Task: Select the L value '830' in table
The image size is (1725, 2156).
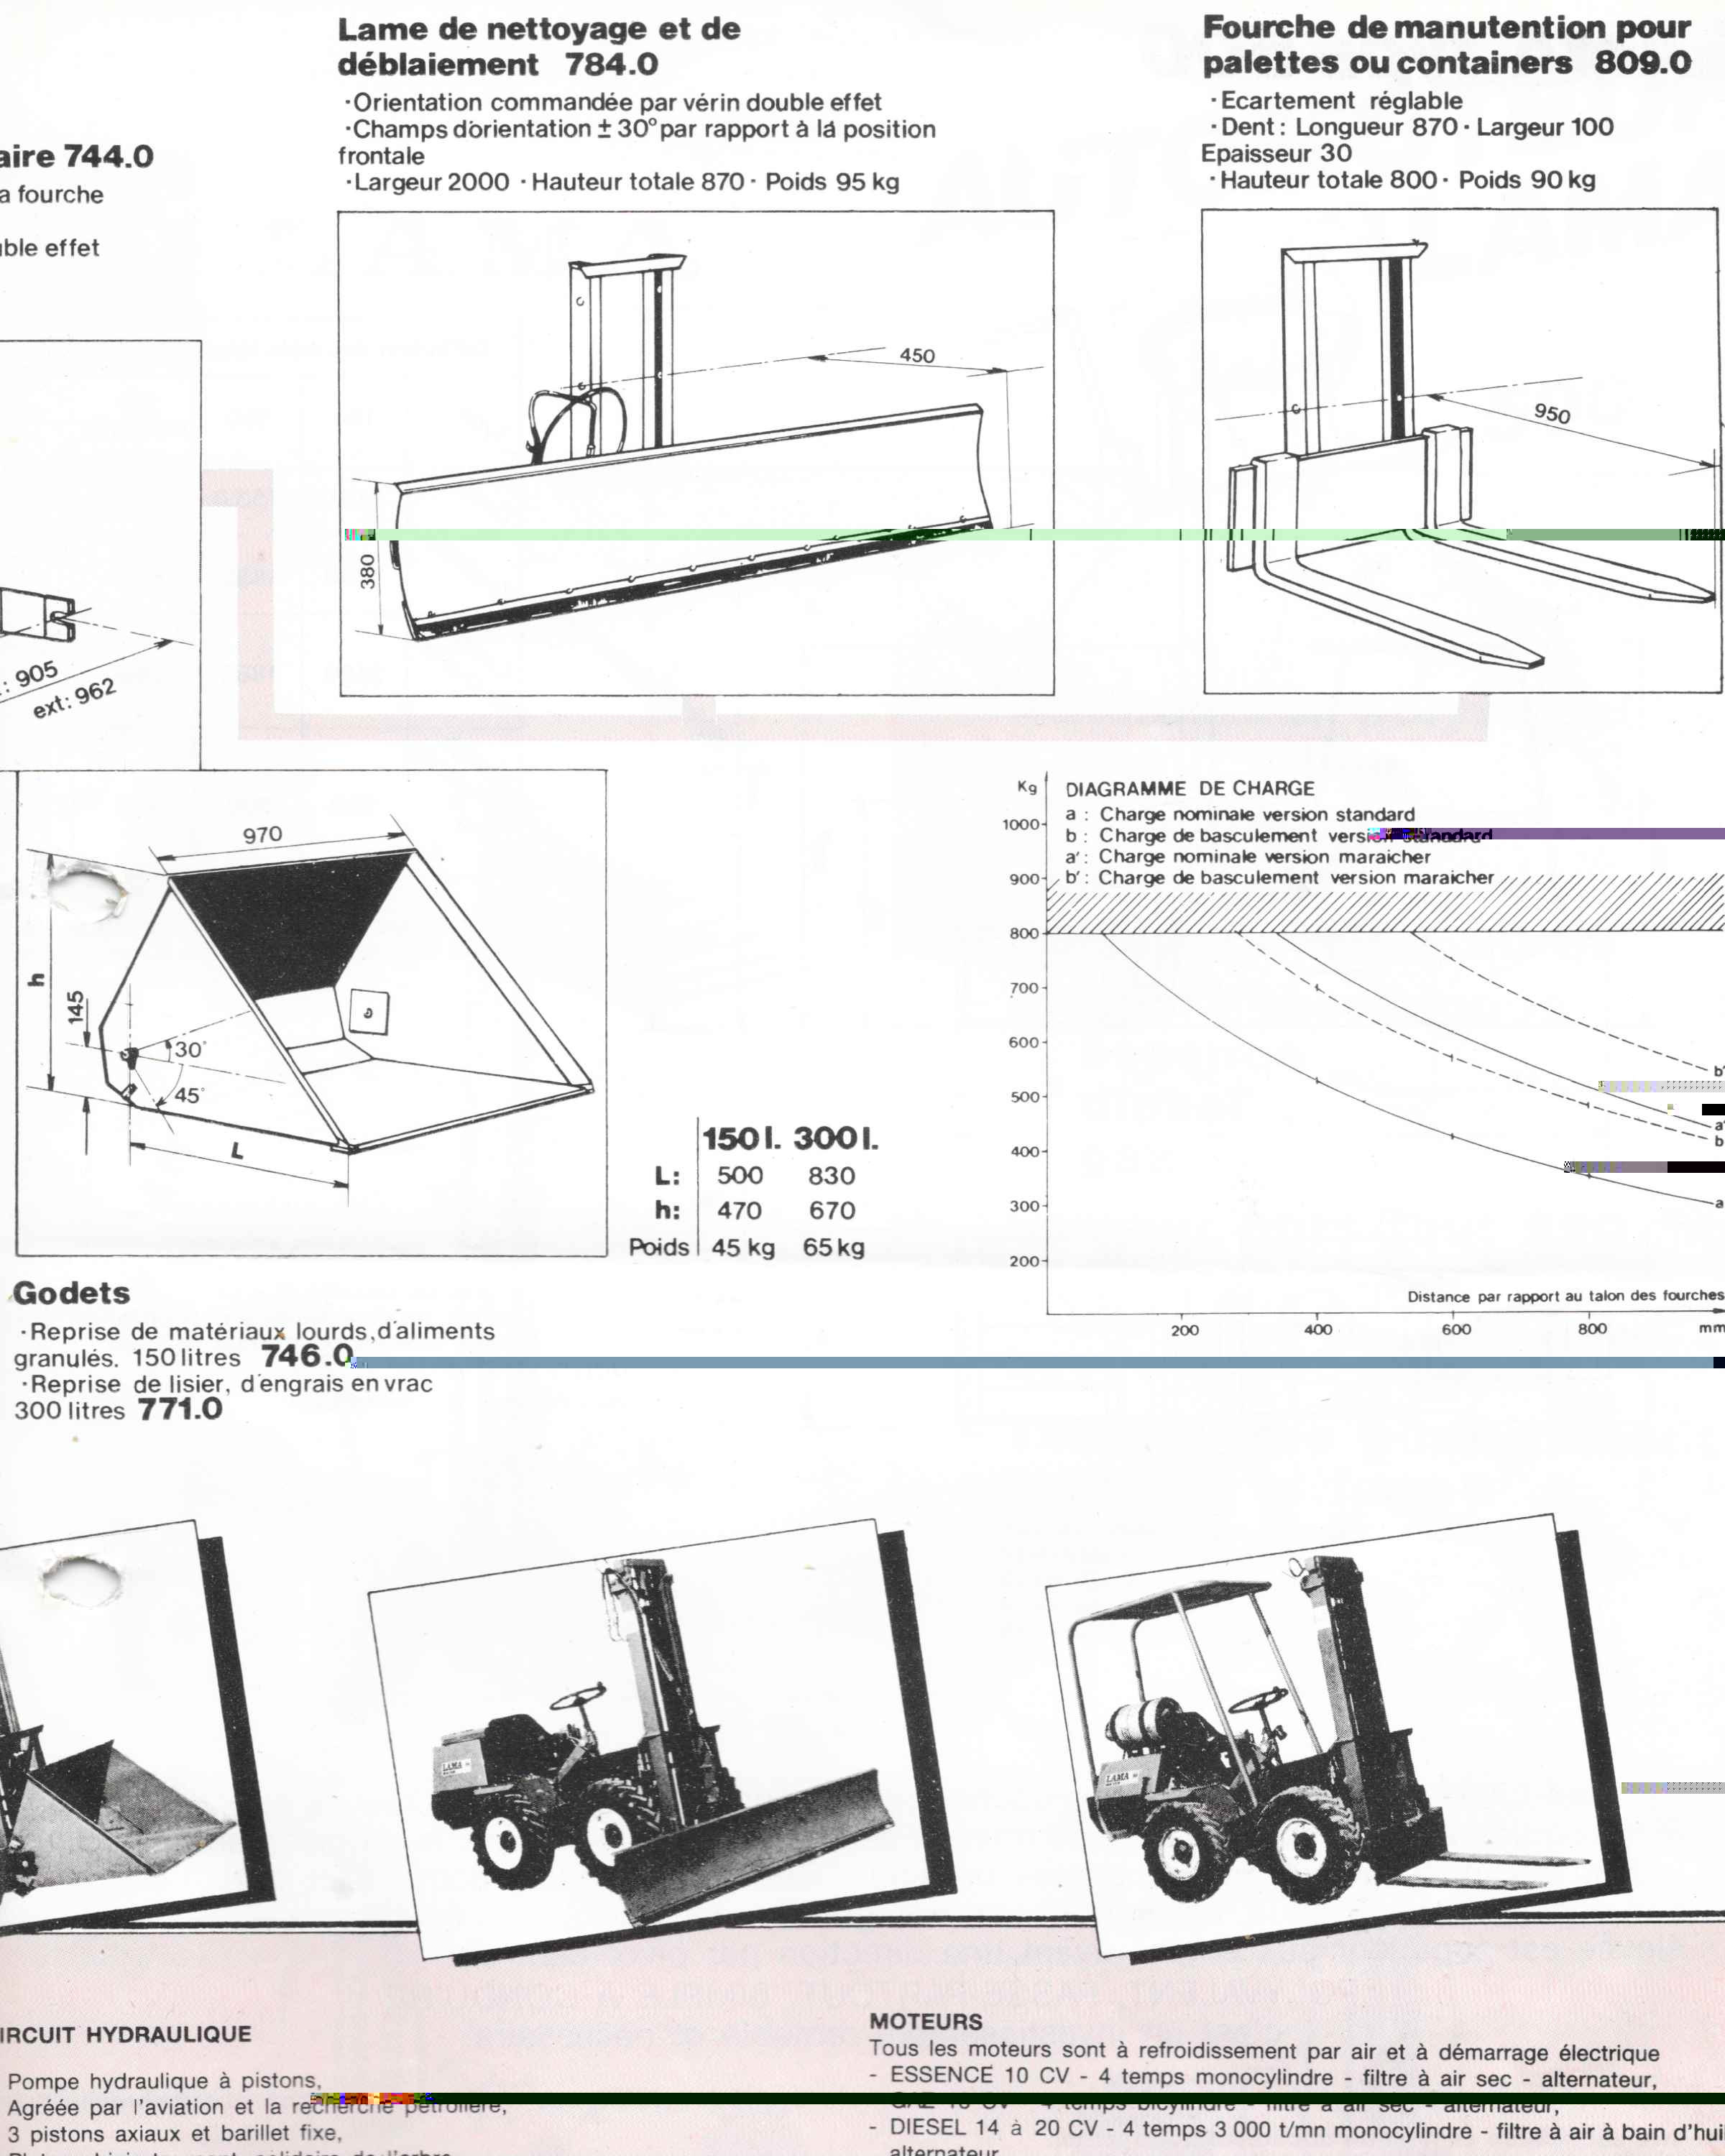Action: coord(832,1176)
